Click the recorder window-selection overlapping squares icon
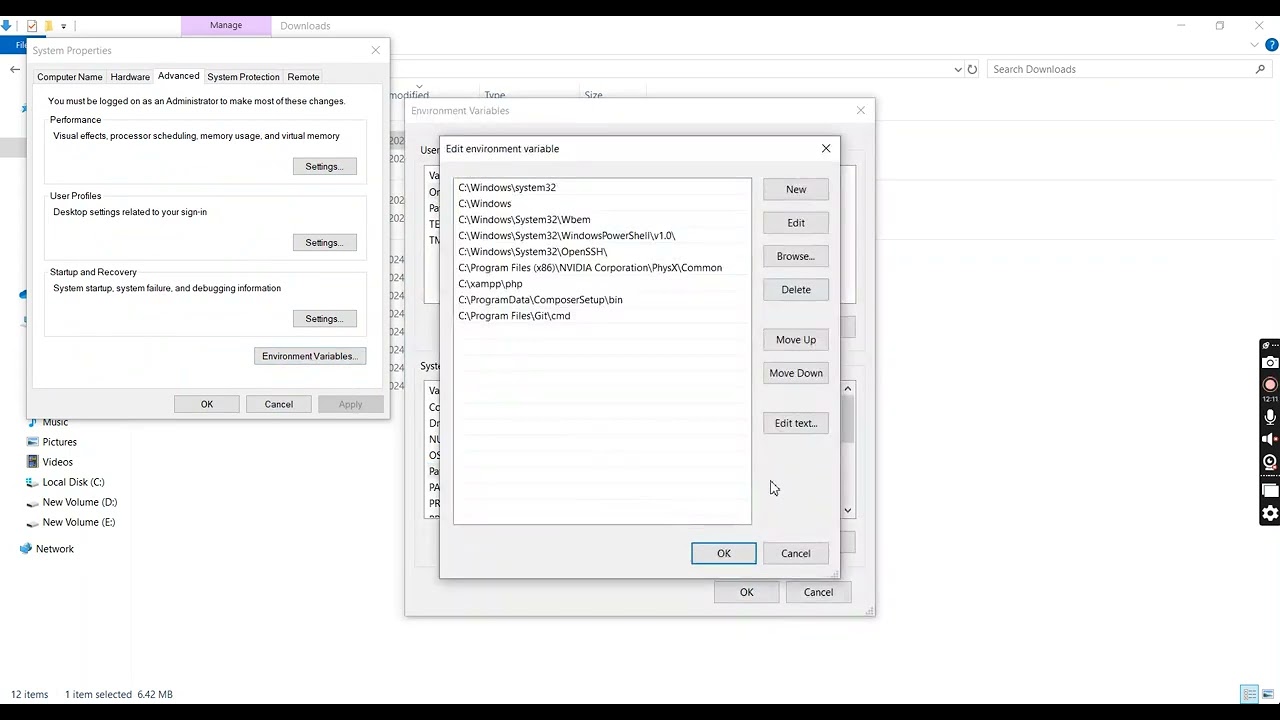The height and width of the screenshot is (720, 1280). coord(1270,490)
